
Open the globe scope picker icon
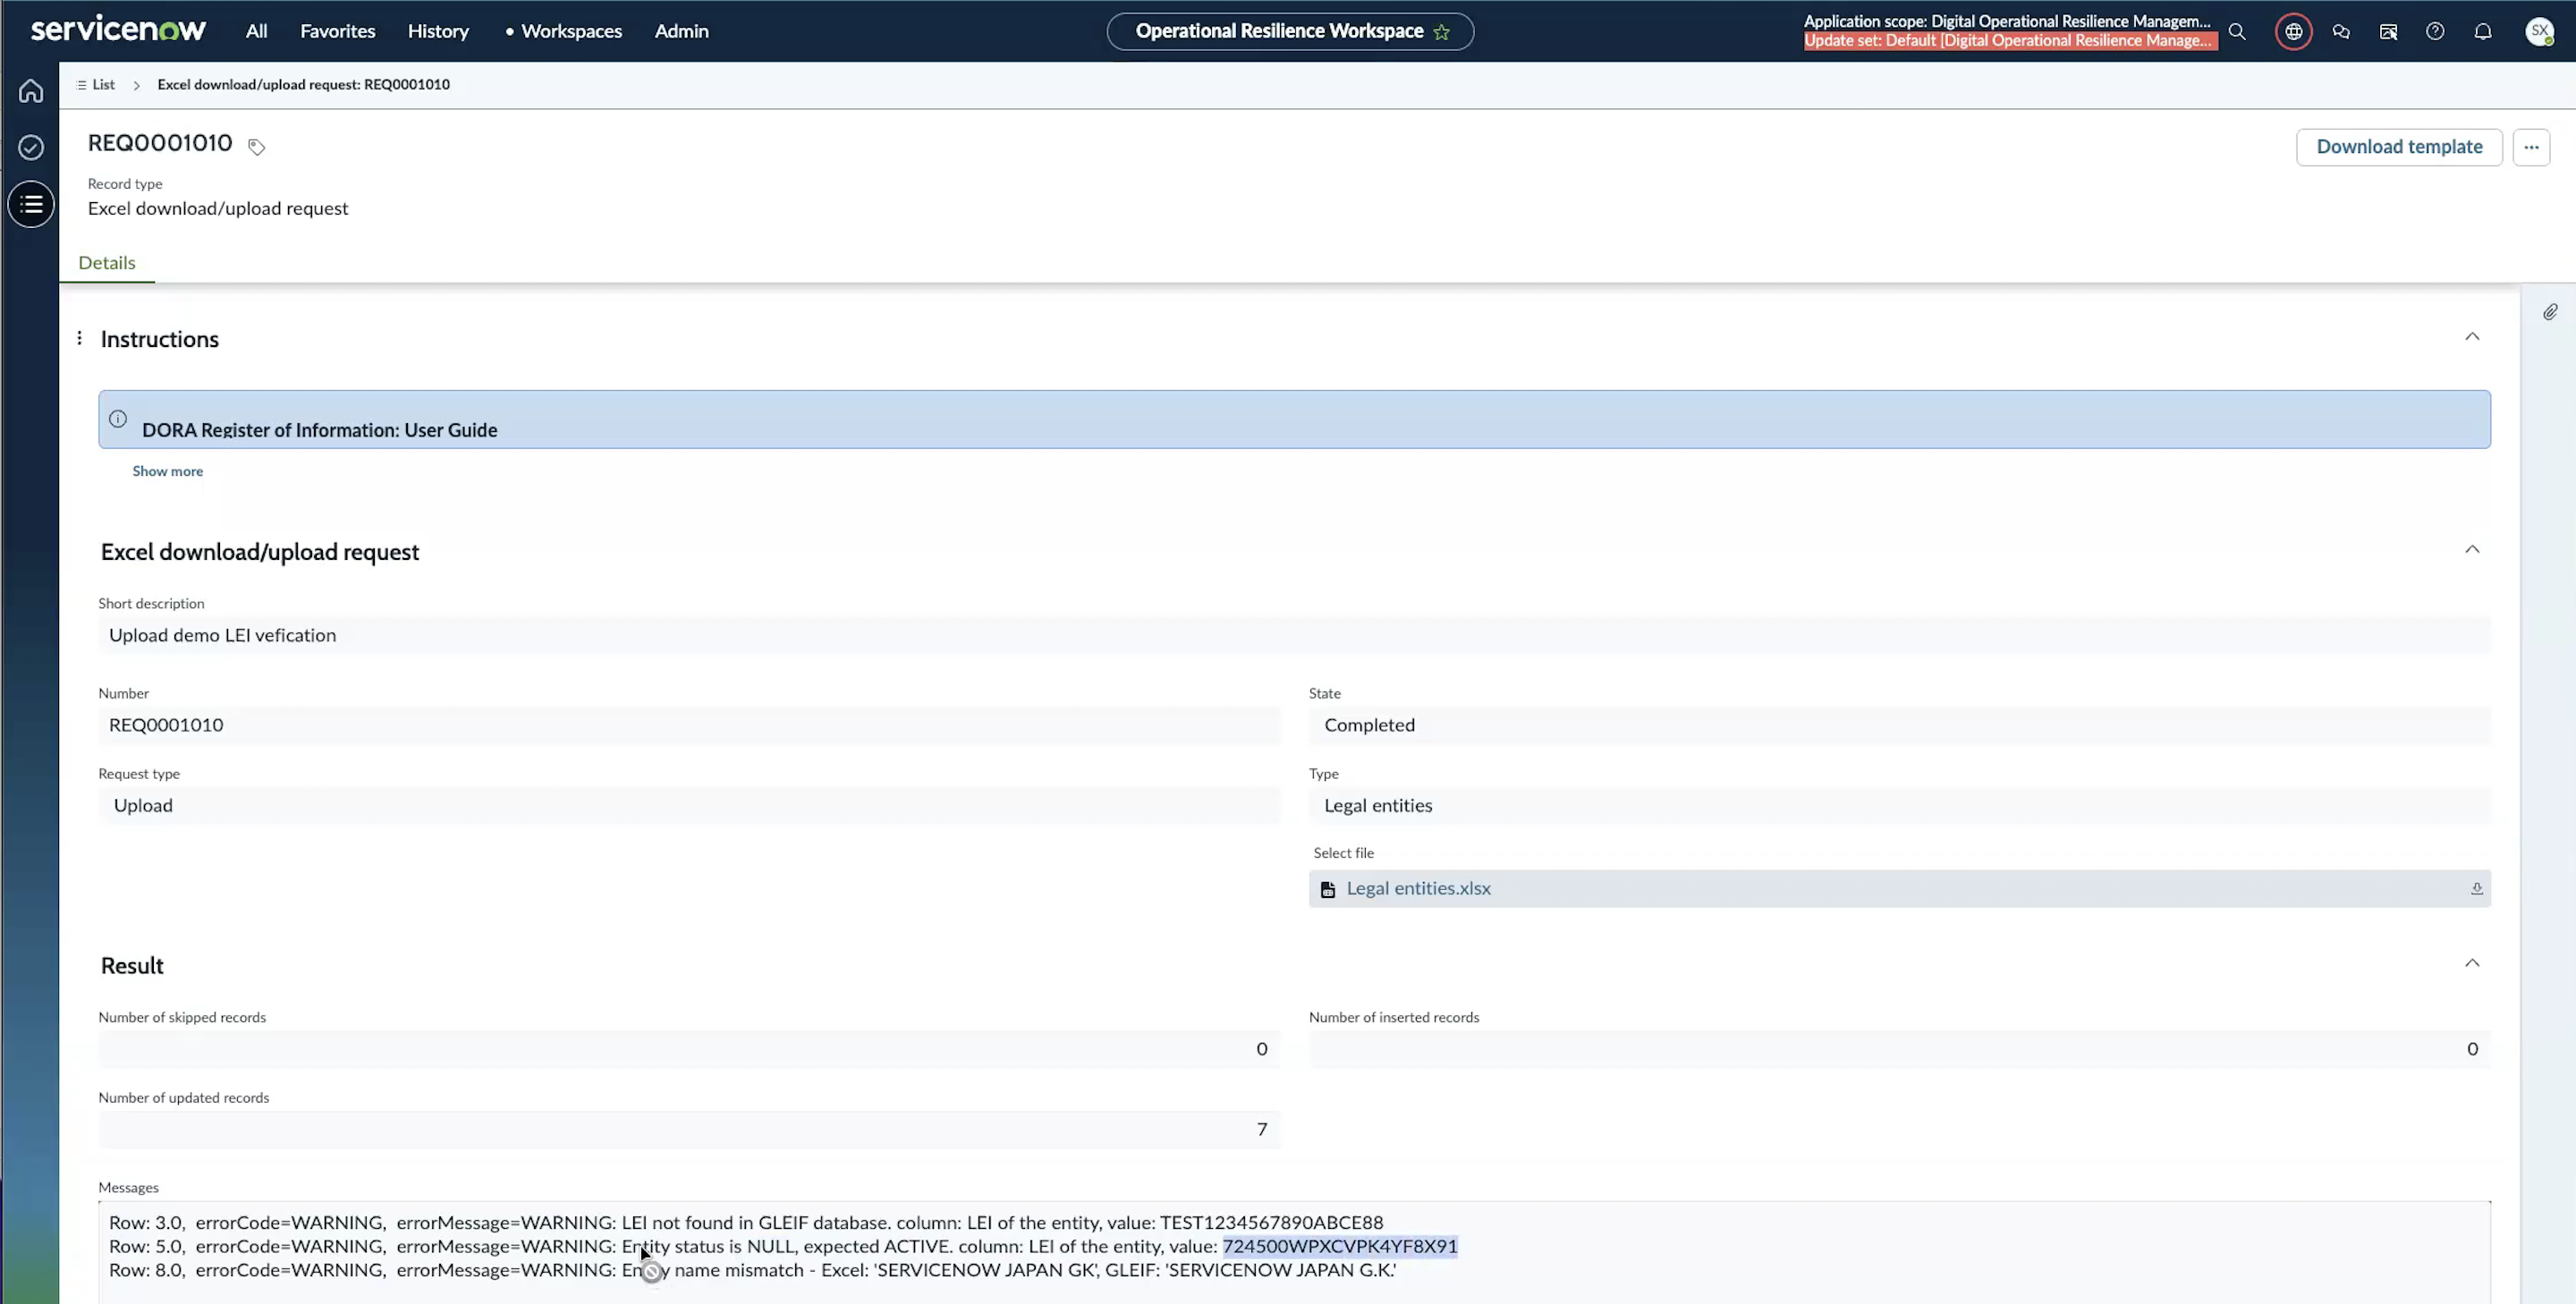click(x=2293, y=31)
